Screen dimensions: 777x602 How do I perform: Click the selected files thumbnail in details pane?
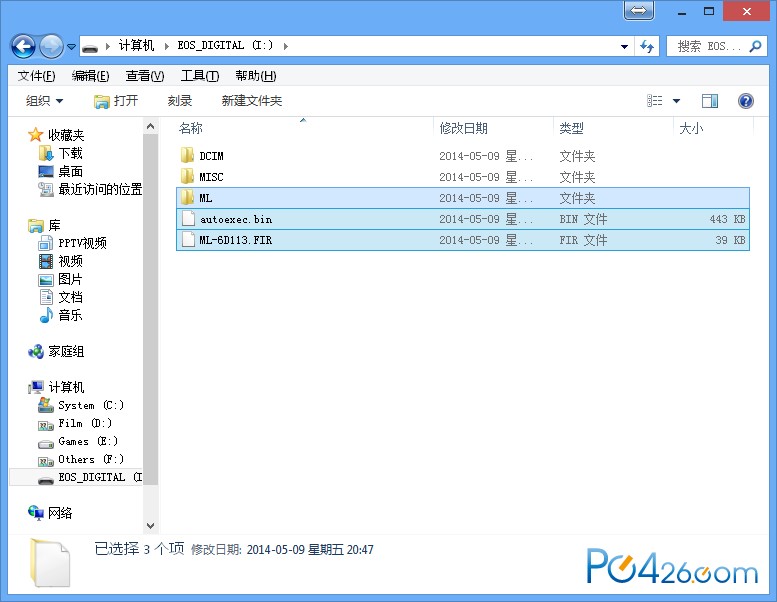pyautogui.click(x=50, y=563)
